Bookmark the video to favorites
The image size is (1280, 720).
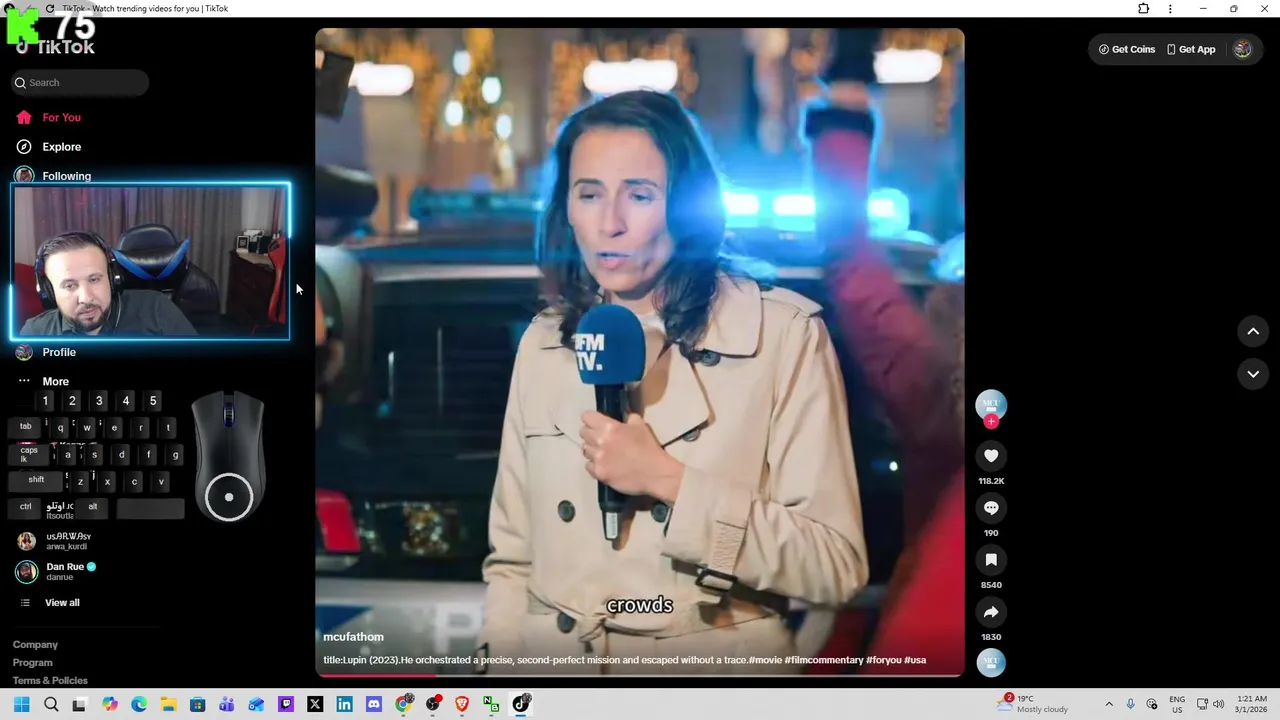click(991, 560)
